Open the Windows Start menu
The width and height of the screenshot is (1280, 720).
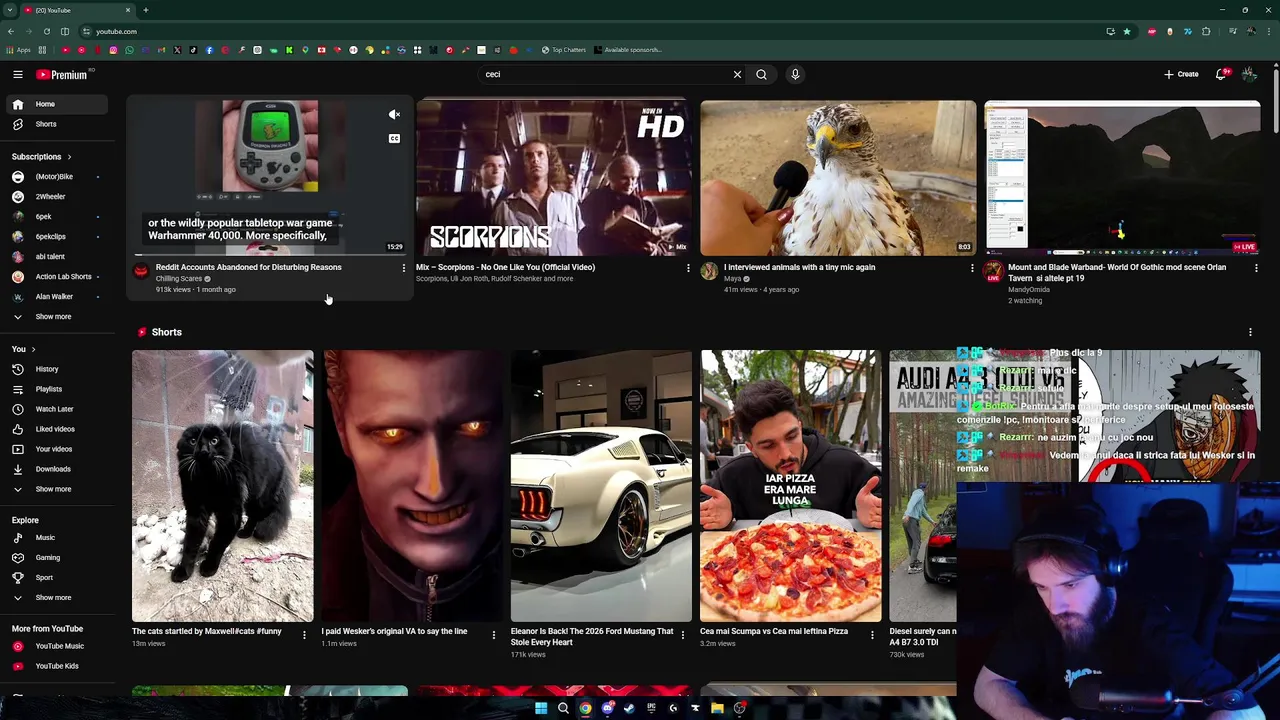541,708
